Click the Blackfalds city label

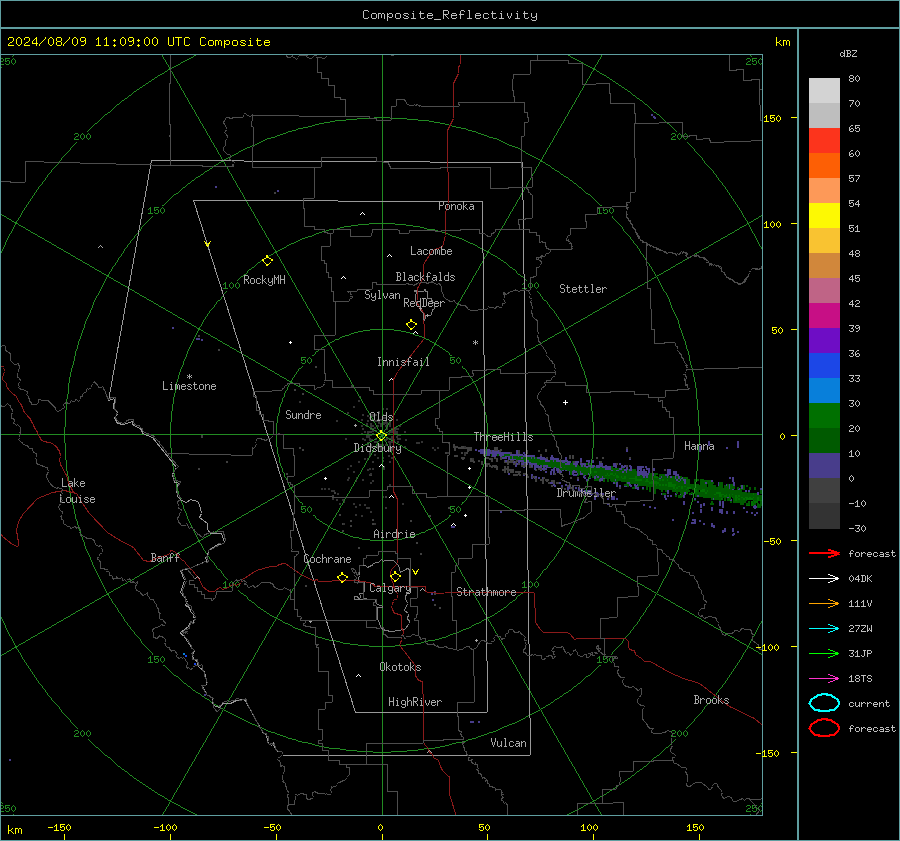click(x=425, y=277)
